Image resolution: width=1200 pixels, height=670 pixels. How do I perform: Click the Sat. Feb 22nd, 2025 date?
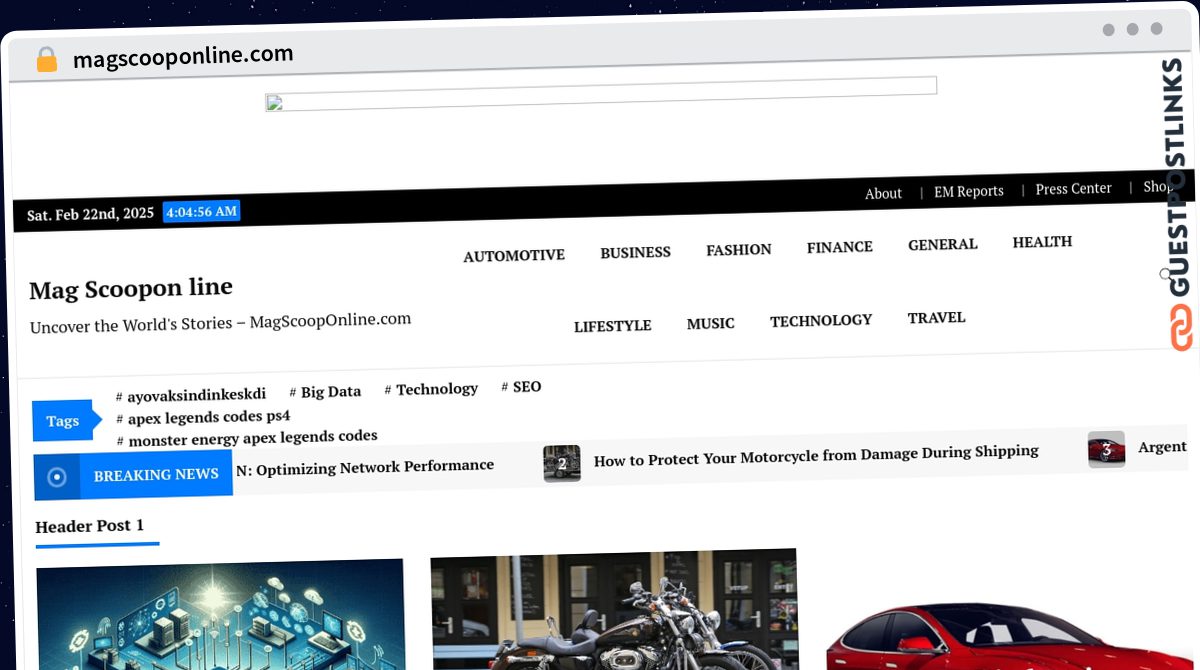(90, 214)
